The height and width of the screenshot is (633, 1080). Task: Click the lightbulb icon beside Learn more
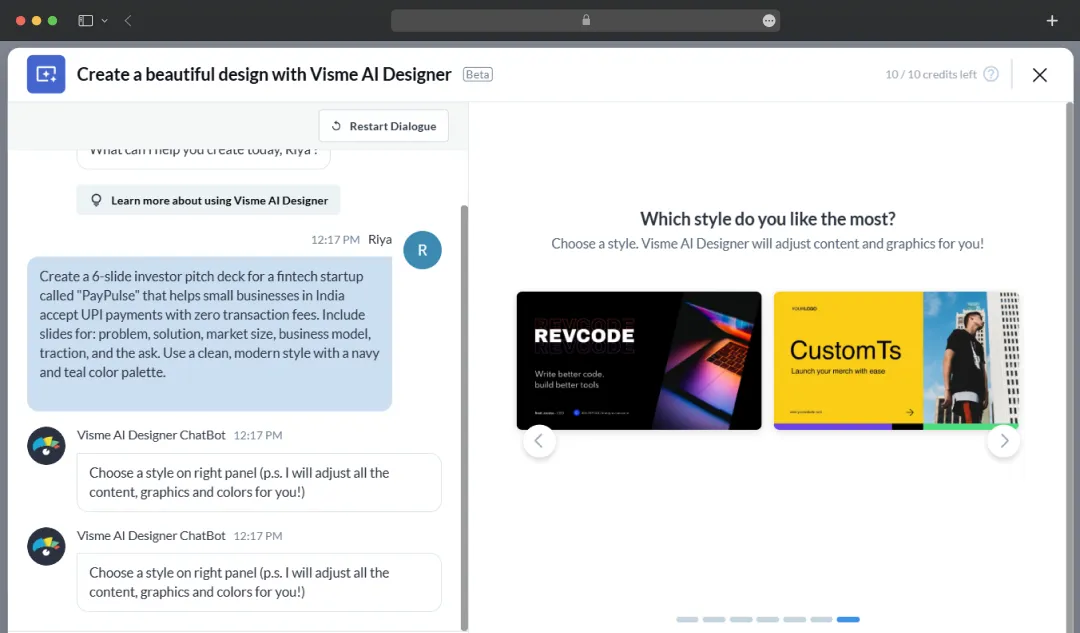click(96, 200)
